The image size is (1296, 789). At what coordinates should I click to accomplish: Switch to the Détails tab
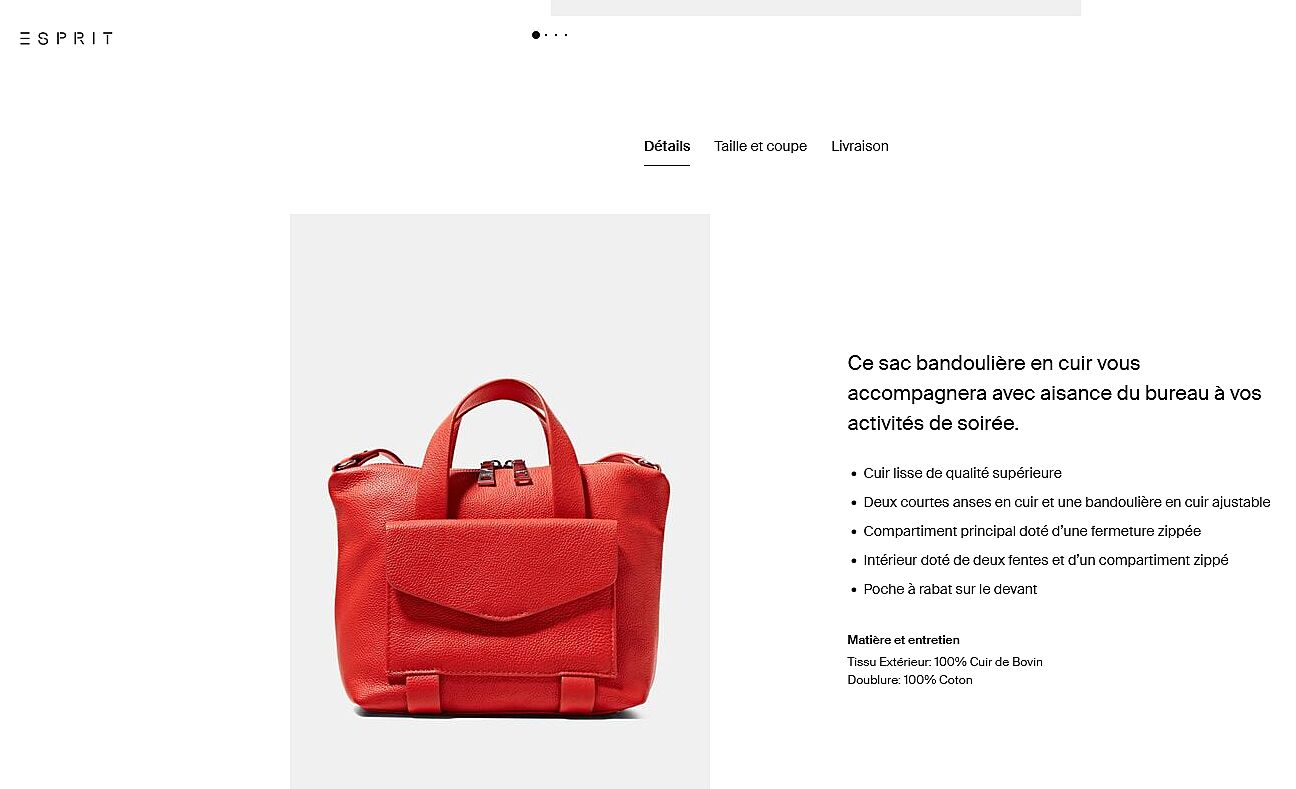coord(667,146)
